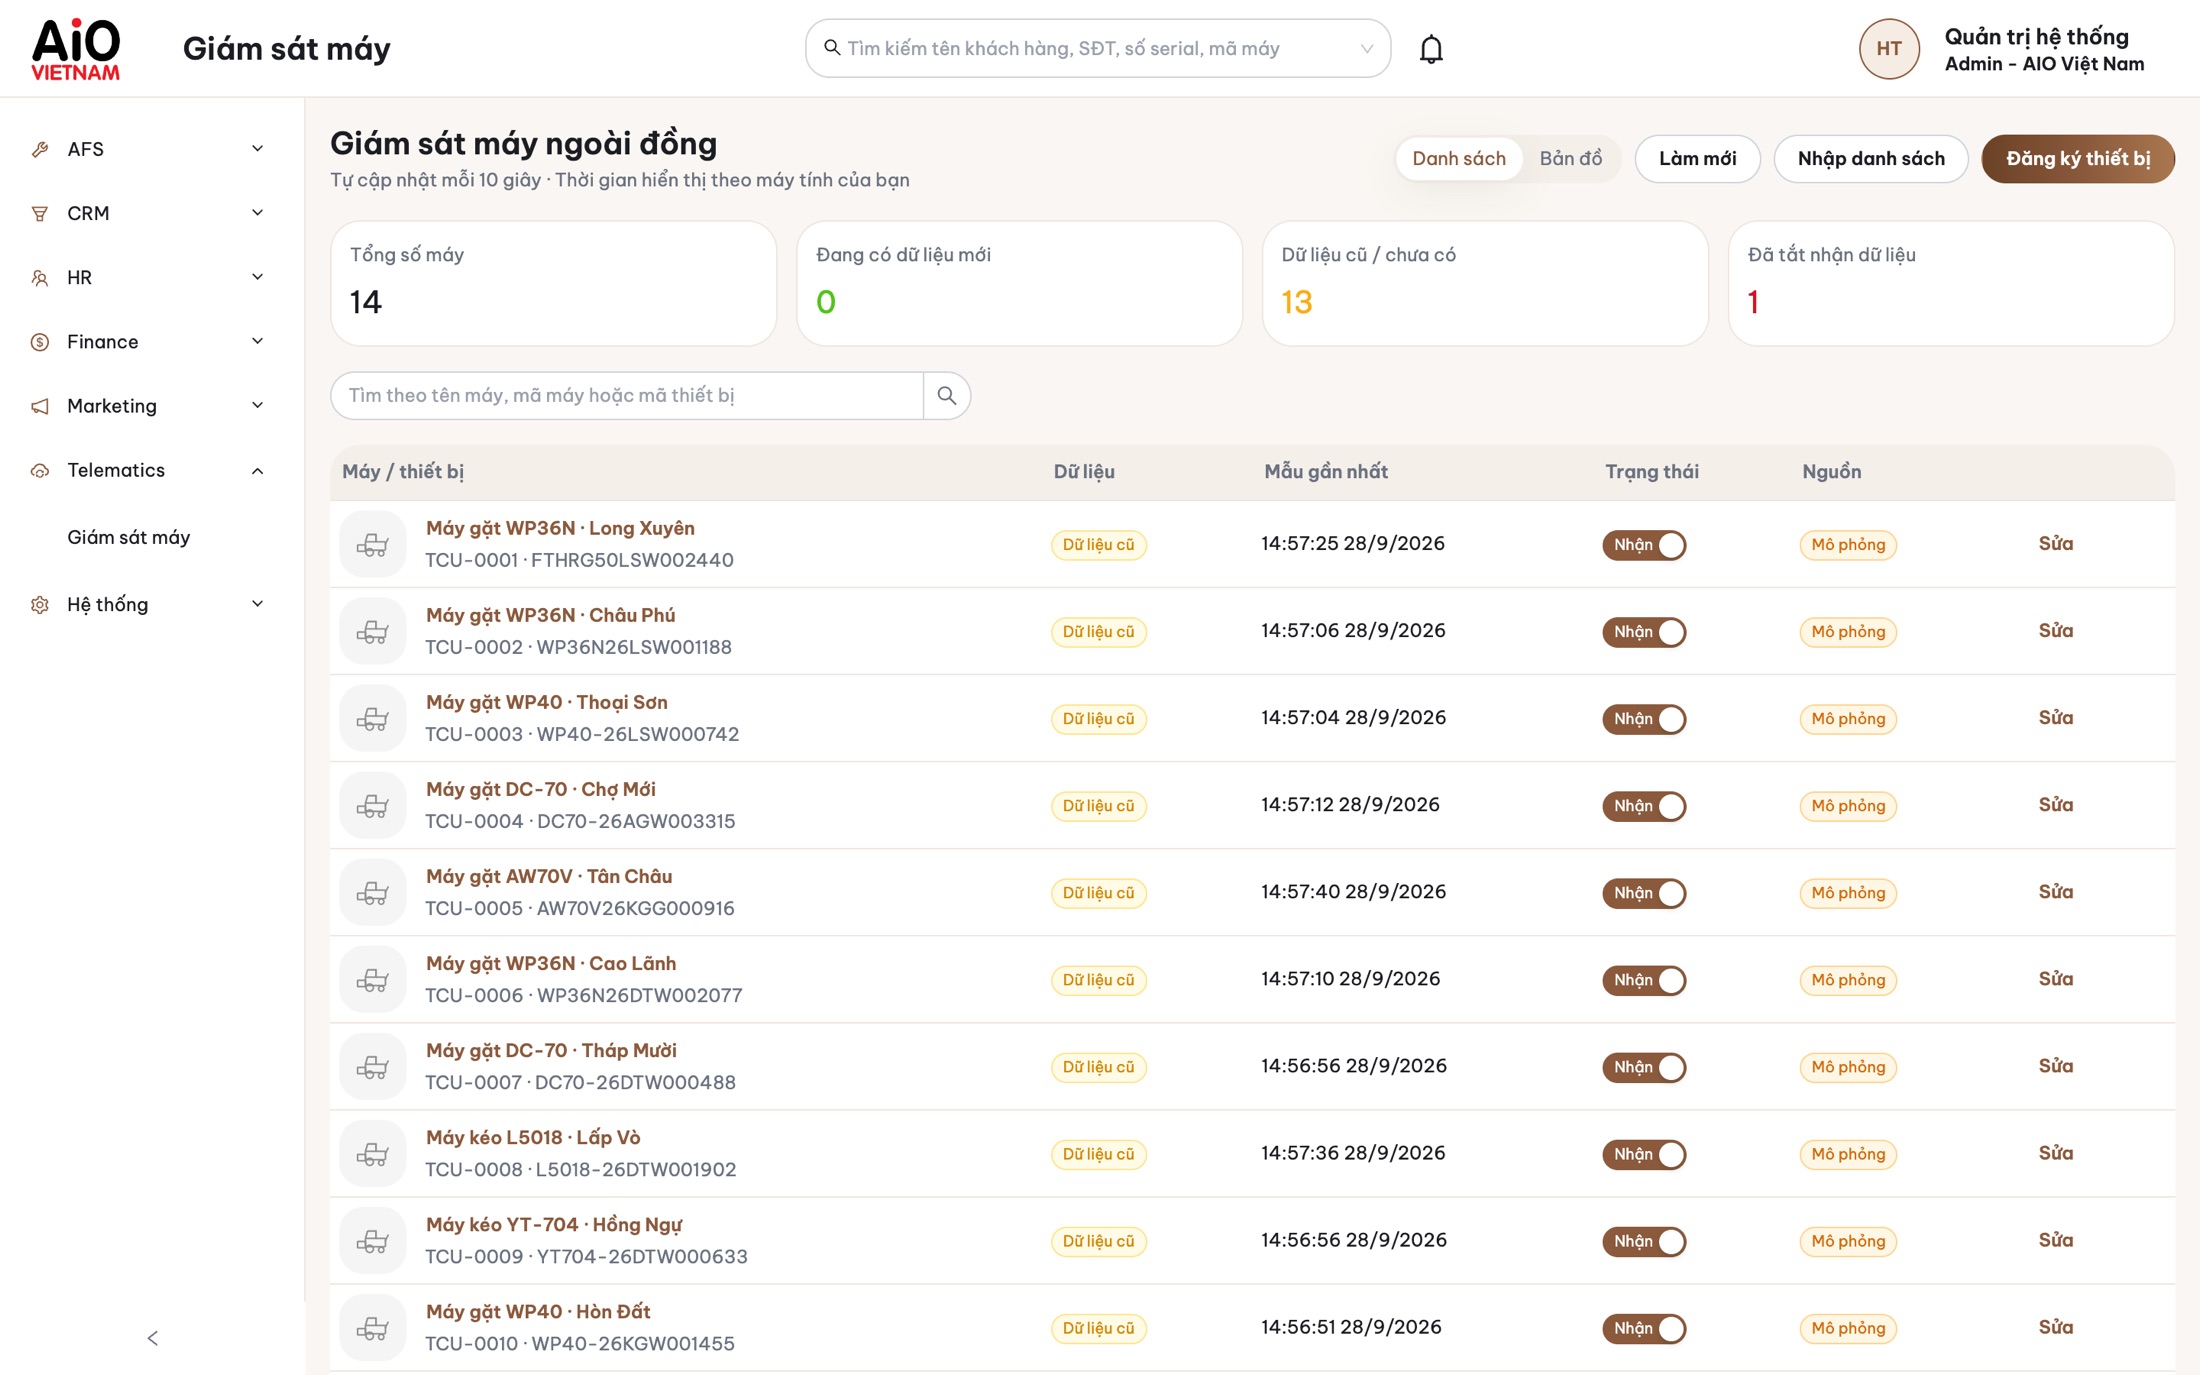The width and height of the screenshot is (2200, 1375).
Task: Click the Marketing megaphone icon in sidebar
Action: [x=40, y=406]
